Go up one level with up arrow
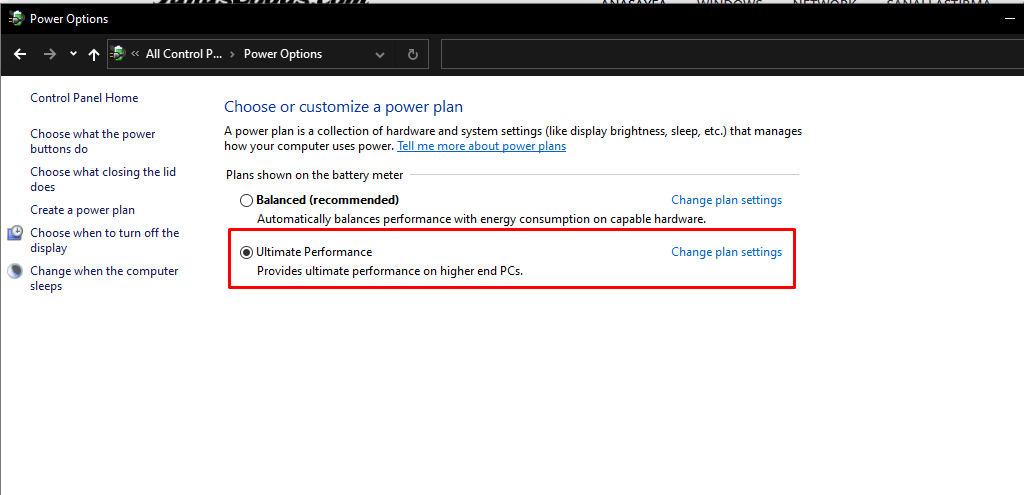Image resolution: width=1024 pixels, height=495 pixels. click(94, 55)
